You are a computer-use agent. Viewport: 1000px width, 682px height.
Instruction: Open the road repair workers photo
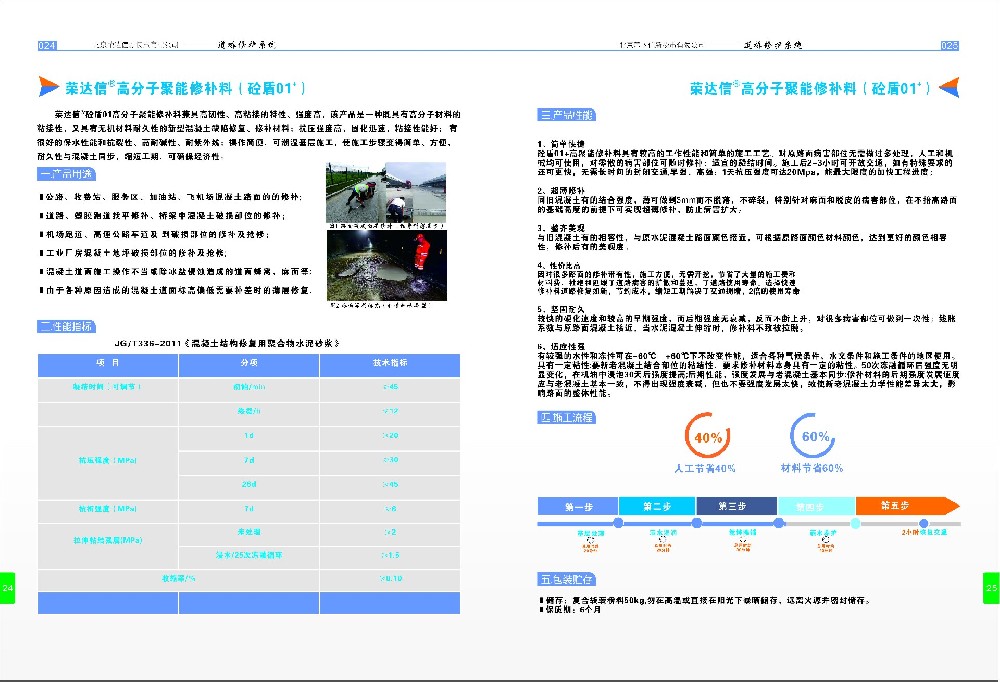point(386,192)
